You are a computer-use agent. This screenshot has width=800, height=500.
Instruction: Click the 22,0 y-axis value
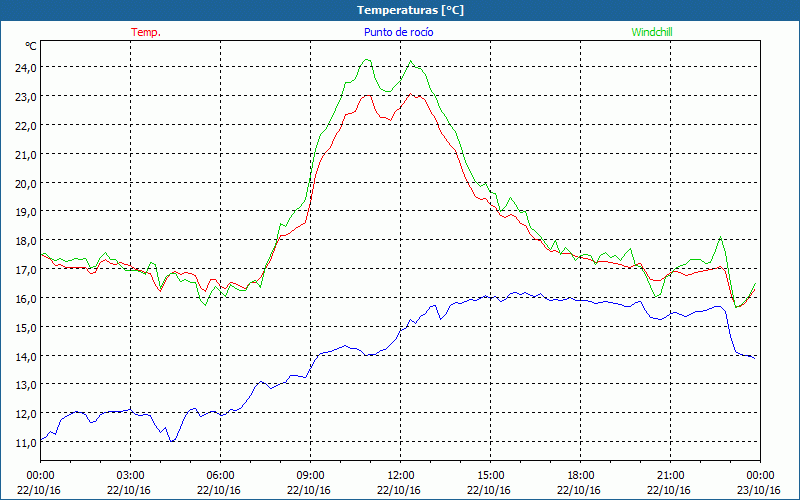tap(26, 126)
